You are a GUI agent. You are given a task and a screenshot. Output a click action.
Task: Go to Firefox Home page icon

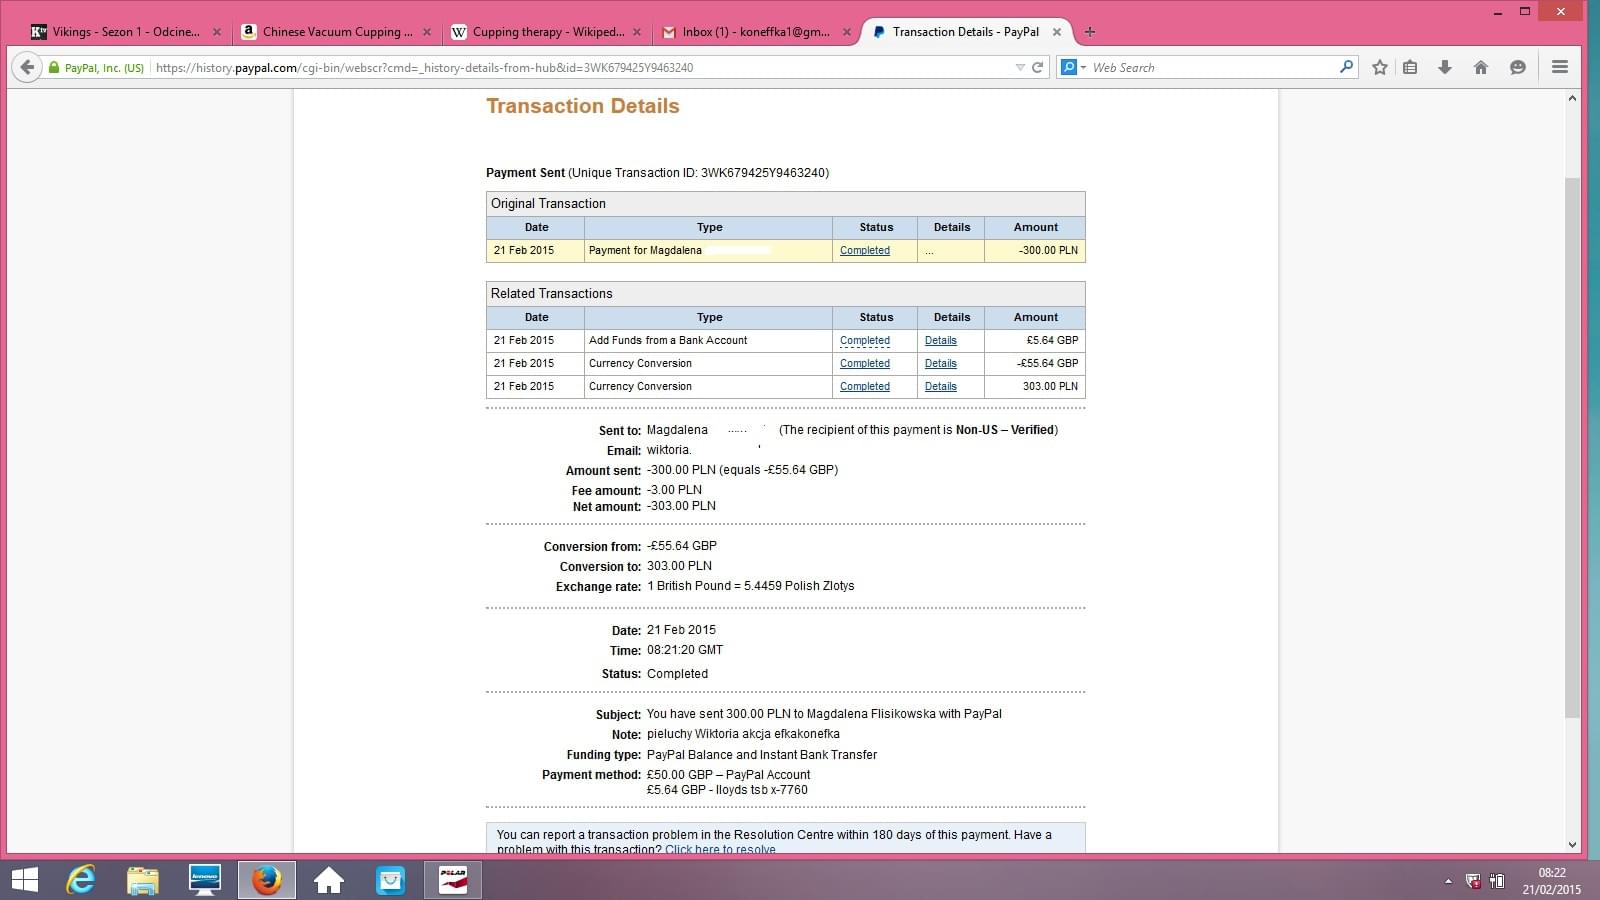click(x=1481, y=67)
